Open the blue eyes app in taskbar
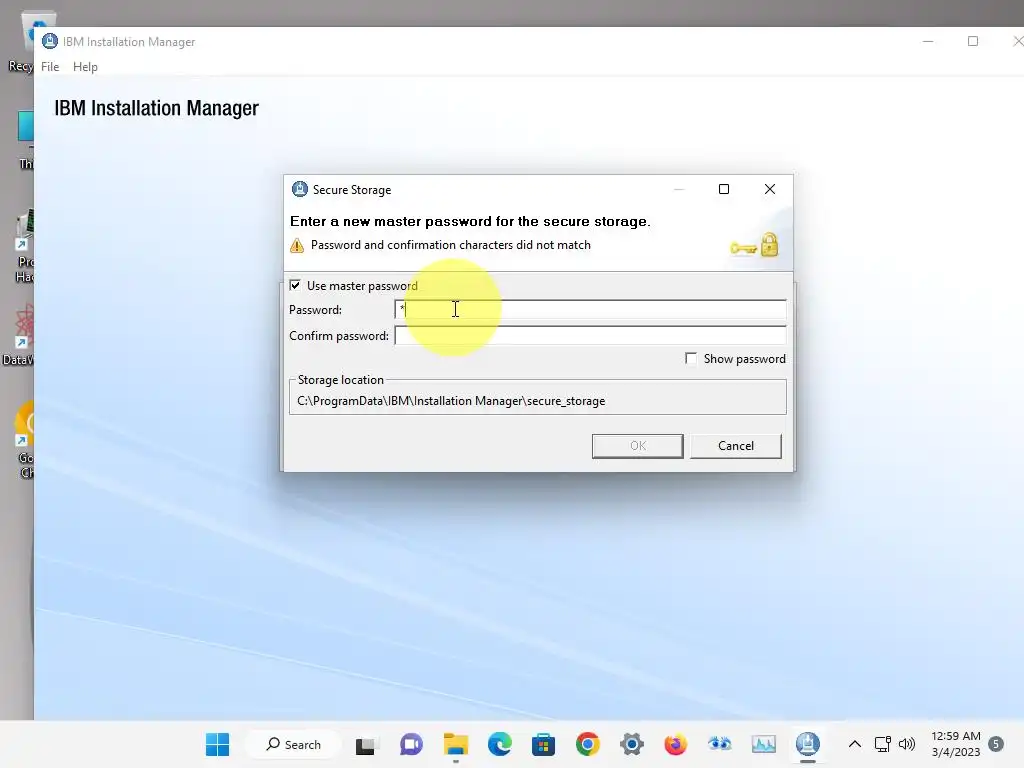Viewport: 1024px width, 768px height. coord(720,744)
